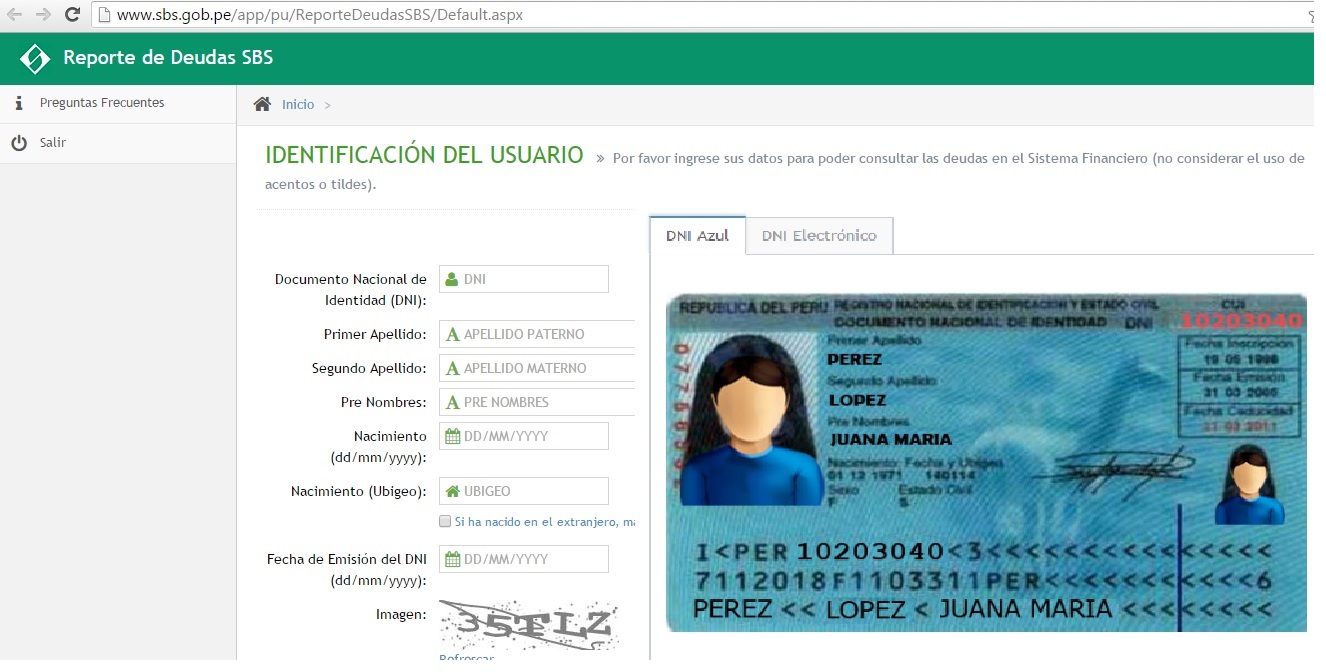Click Salir to log out
This screenshot has width=1326, height=672.
(53, 143)
